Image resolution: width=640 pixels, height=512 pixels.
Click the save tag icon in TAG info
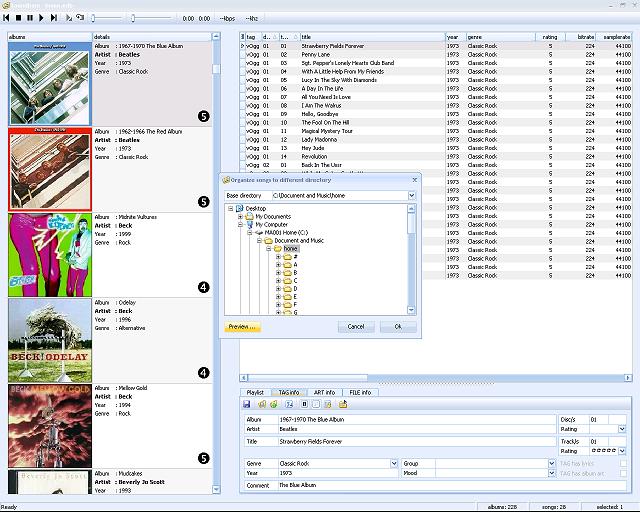pos(247,404)
